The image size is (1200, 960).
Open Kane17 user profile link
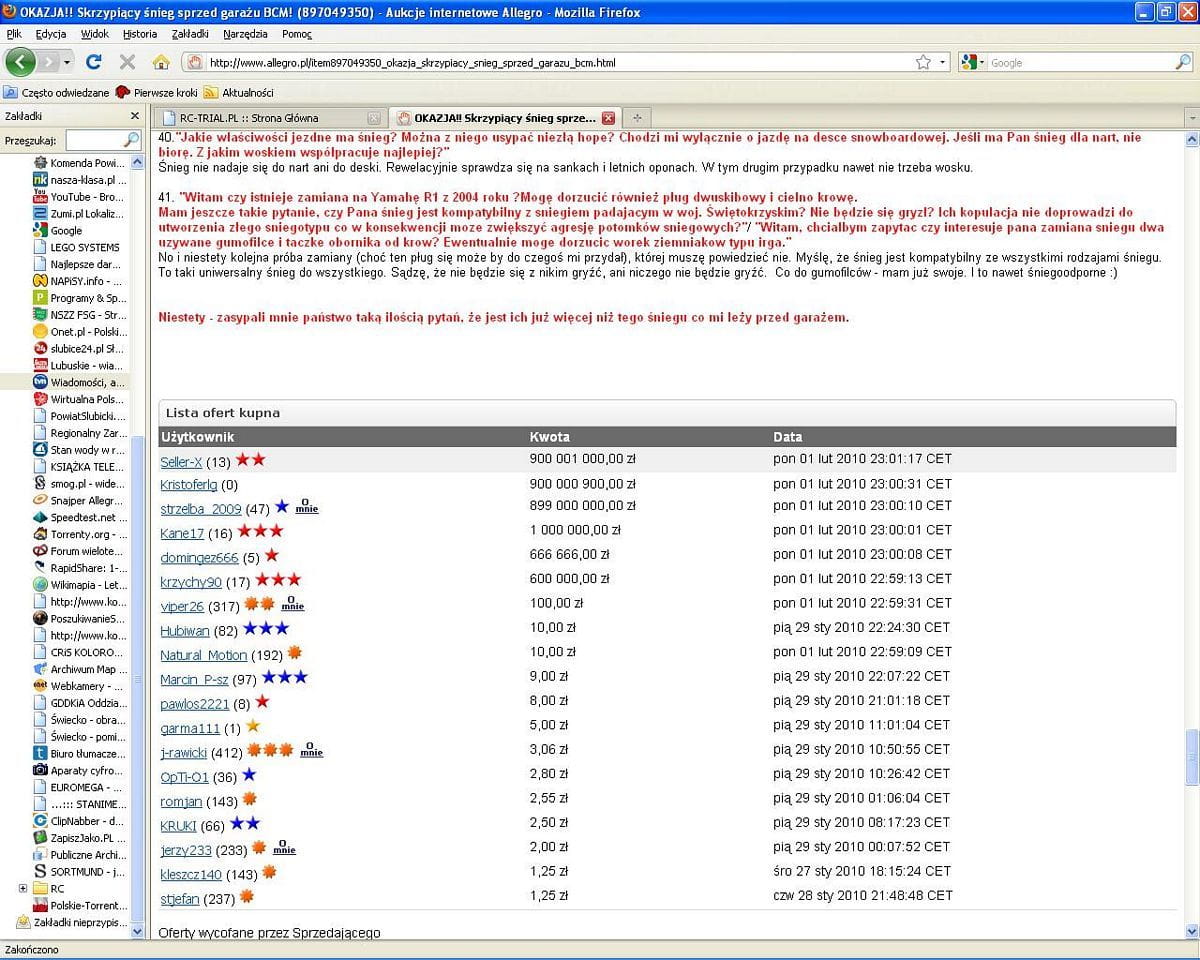coord(182,533)
